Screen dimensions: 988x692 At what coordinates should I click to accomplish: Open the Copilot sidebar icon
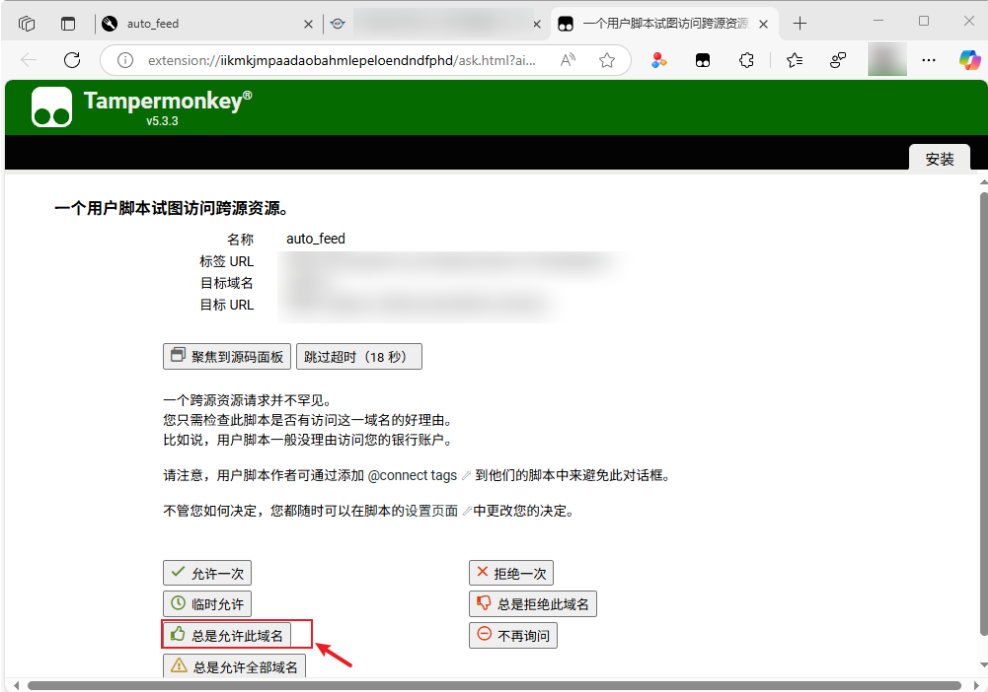969,60
